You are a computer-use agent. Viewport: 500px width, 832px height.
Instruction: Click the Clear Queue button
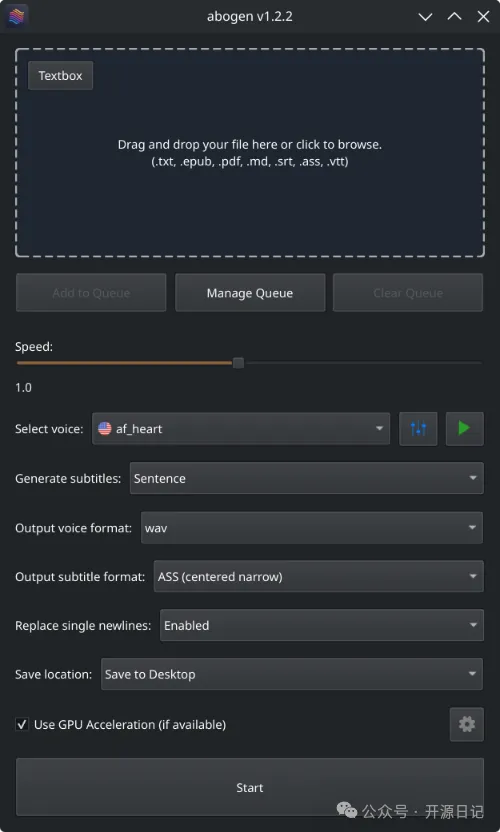(408, 293)
